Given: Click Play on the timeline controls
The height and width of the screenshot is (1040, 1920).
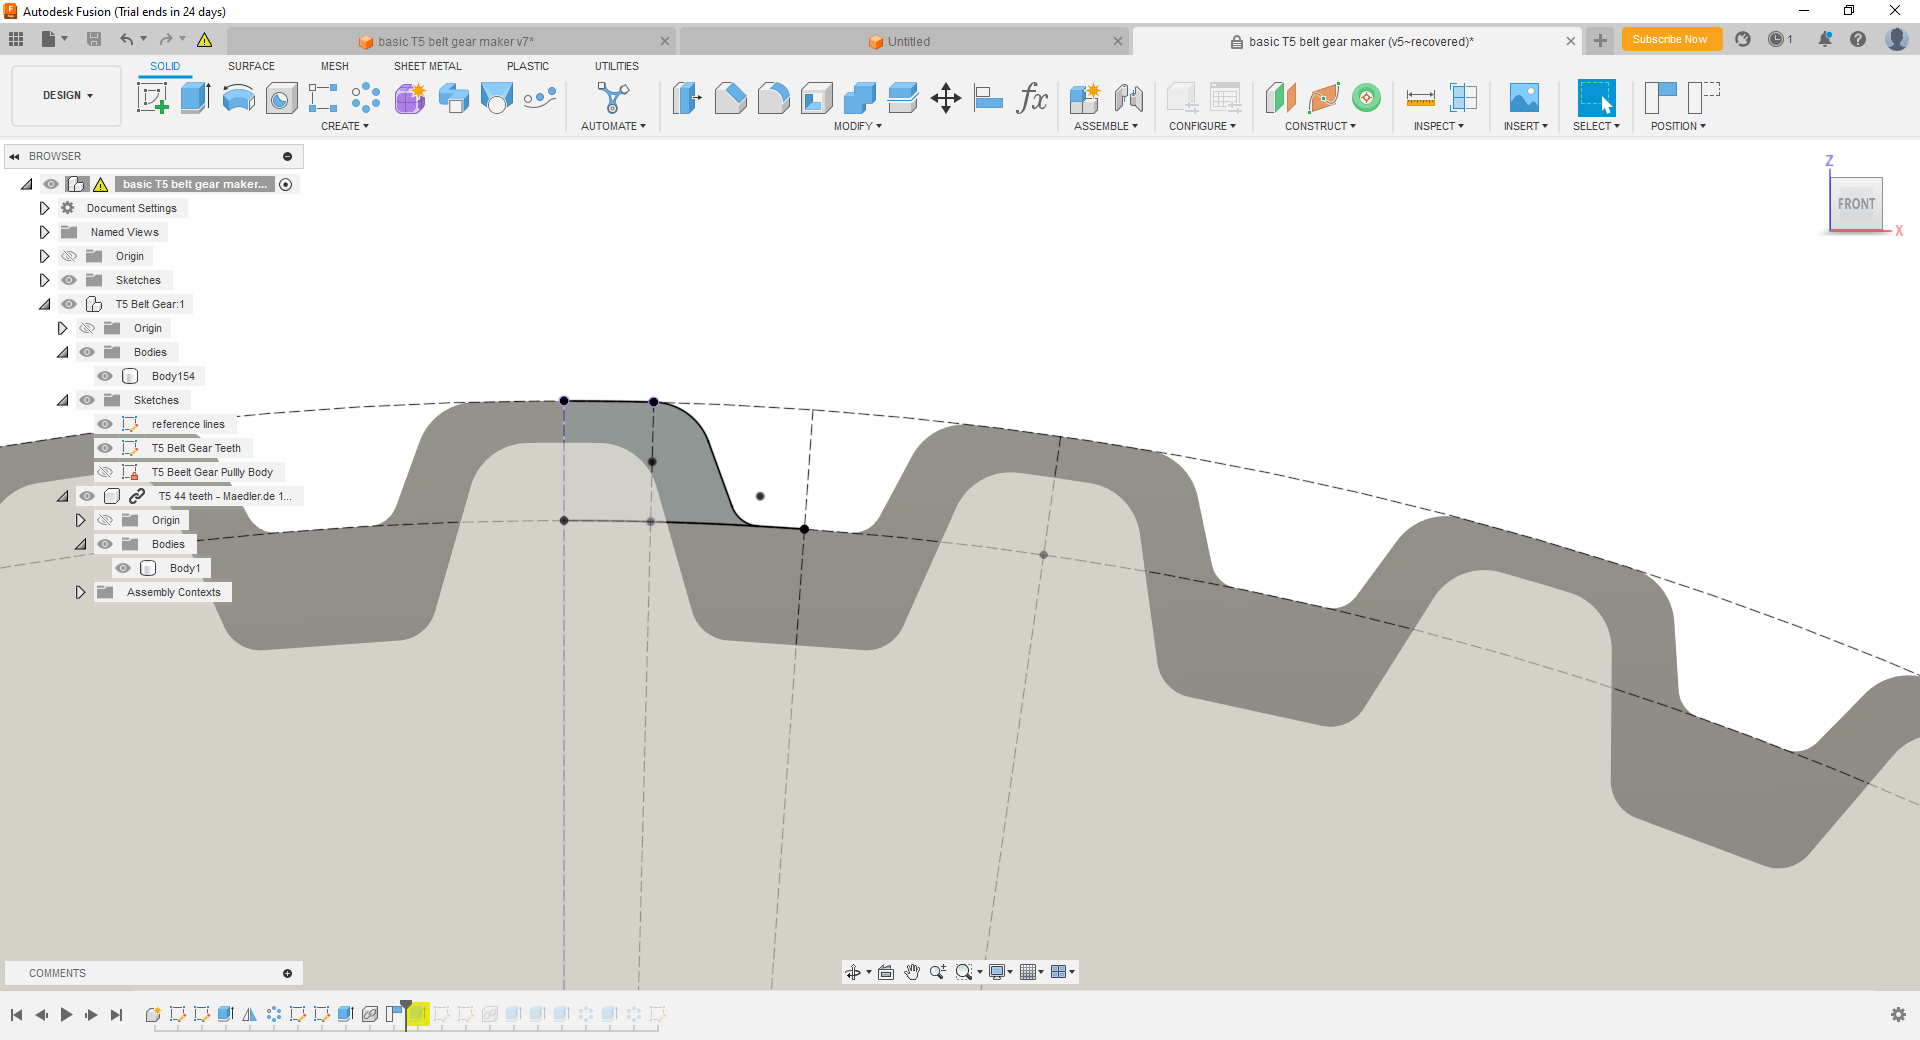Looking at the screenshot, I should pyautogui.click(x=66, y=1015).
